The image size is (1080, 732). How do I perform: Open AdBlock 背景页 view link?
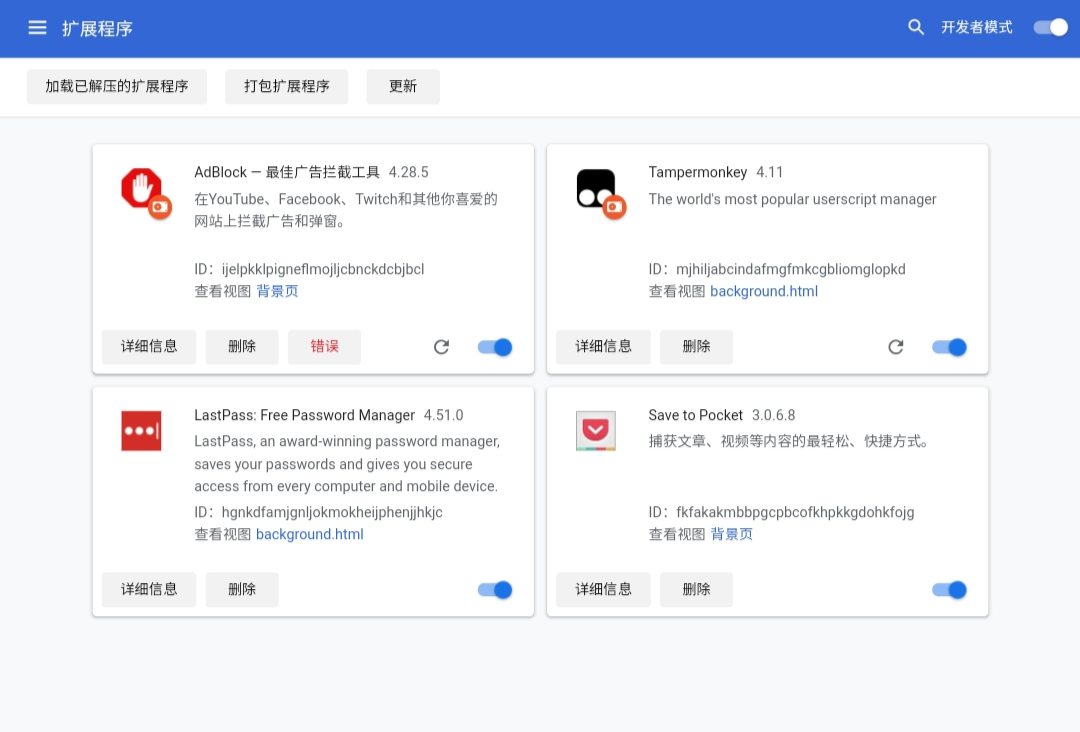tap(278, 291)
